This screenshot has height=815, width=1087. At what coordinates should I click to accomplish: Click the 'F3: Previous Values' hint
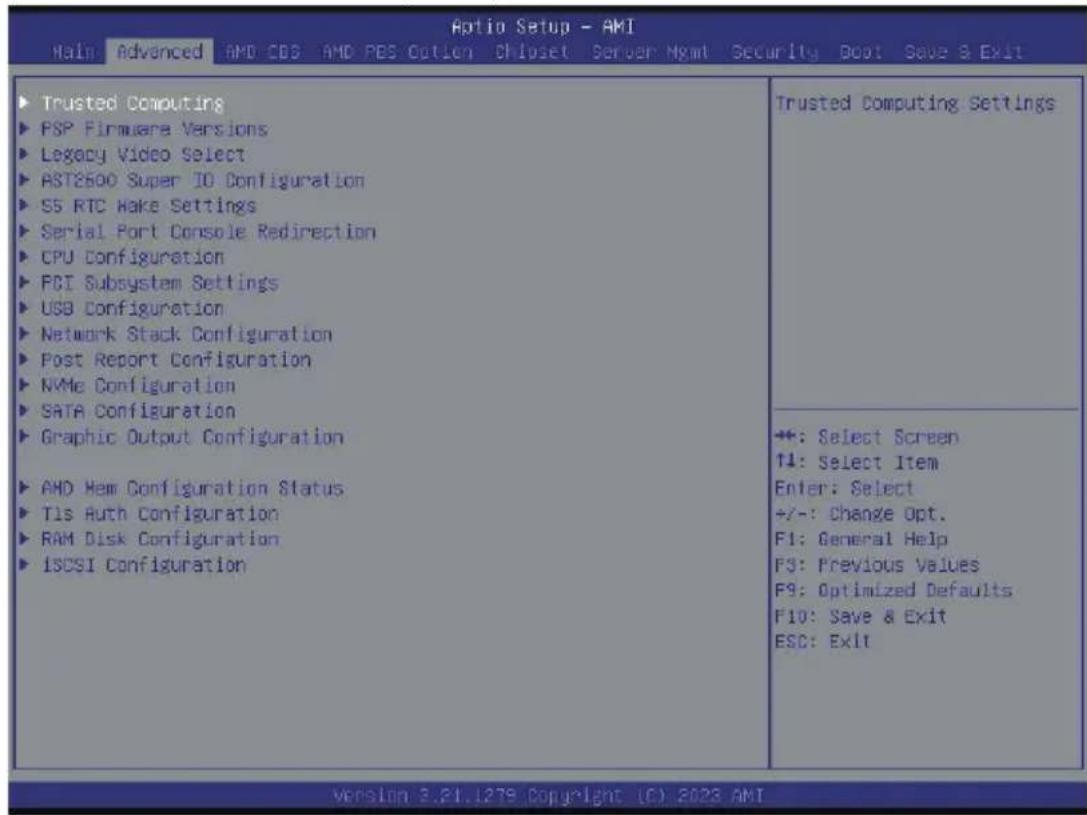point(877,565)
